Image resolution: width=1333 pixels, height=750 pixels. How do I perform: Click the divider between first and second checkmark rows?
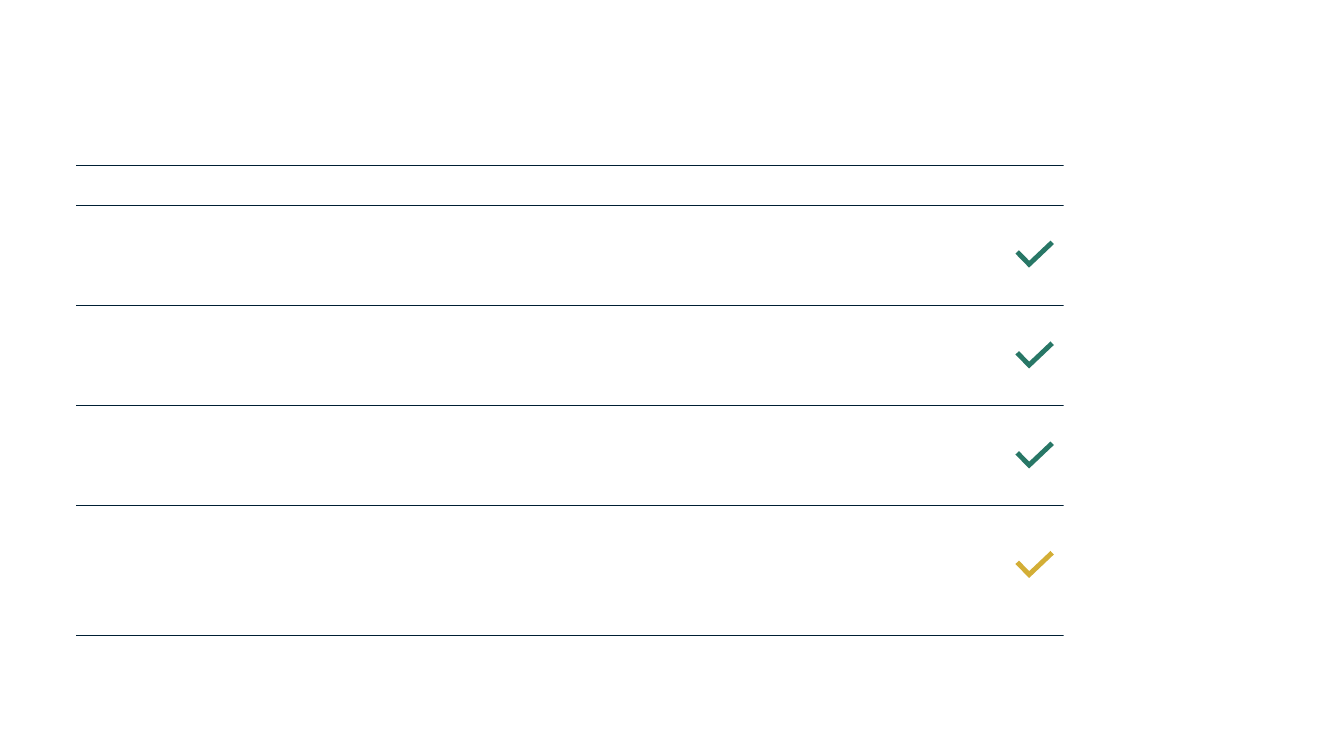tap(570, 305)
